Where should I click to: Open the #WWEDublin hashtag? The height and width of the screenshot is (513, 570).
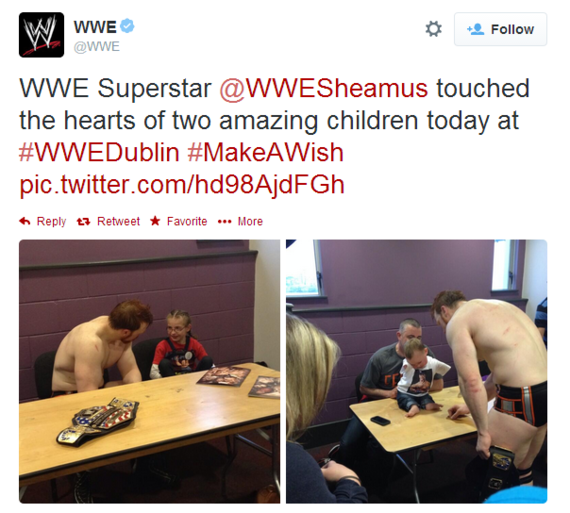click(x=99, y=152)
